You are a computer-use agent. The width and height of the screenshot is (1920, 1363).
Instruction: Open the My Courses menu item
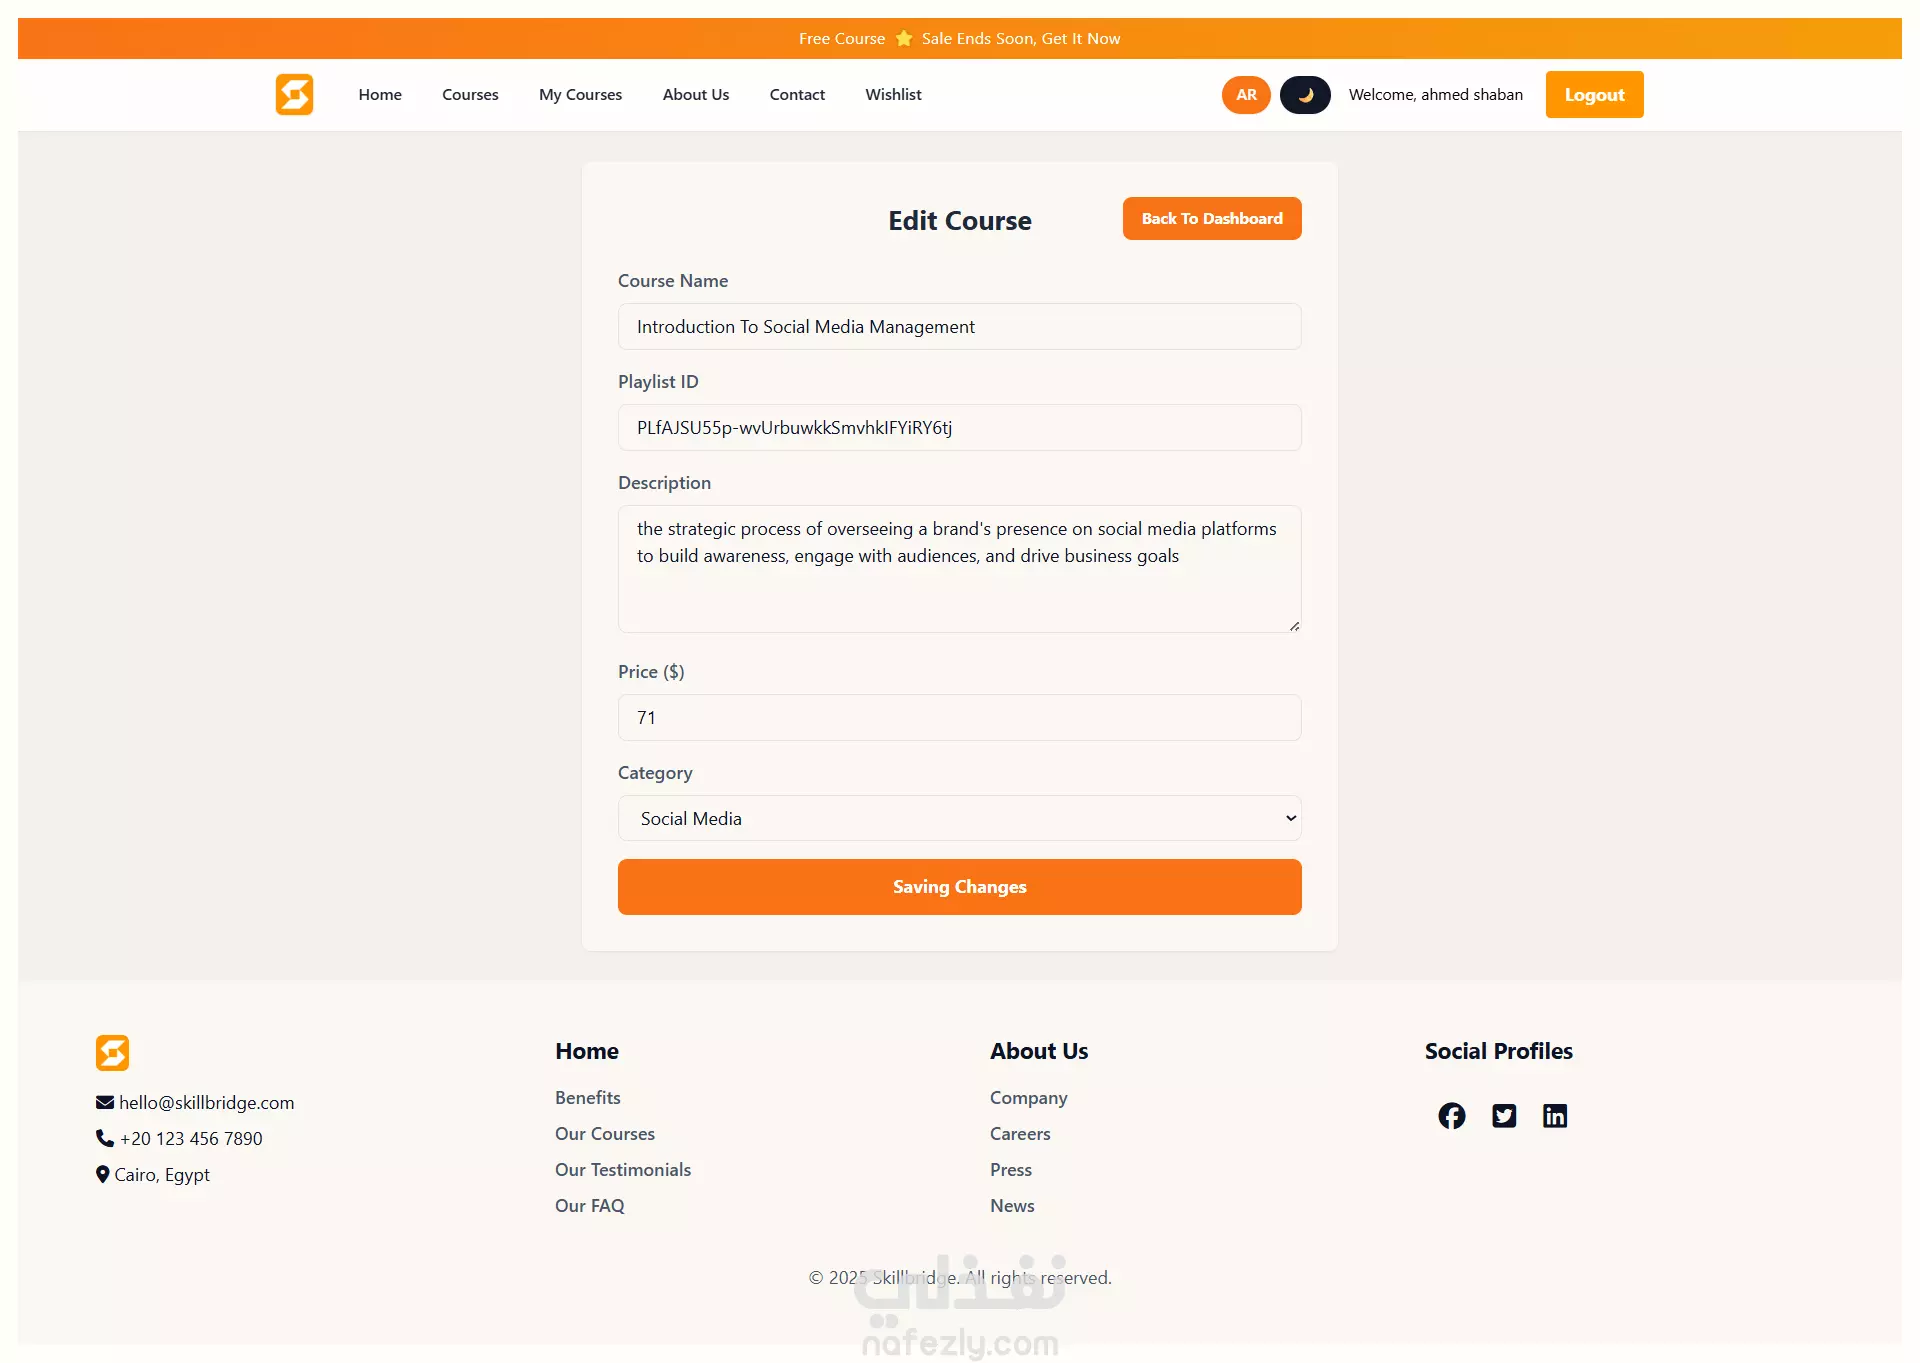[580, 95]
